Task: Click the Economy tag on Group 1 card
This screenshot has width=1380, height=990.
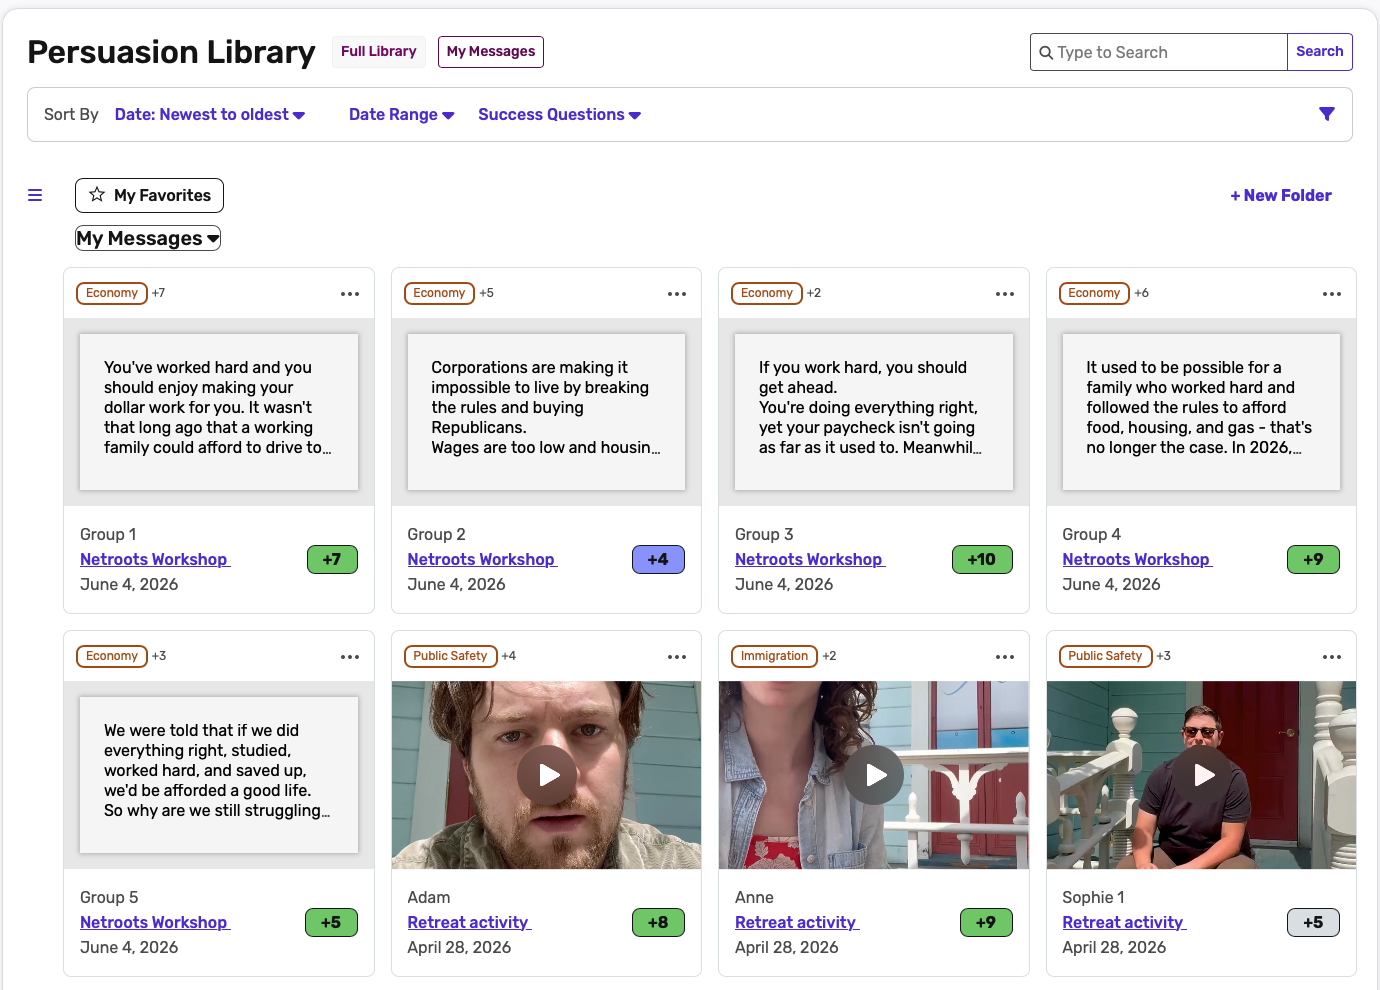Action: tap(112, 293)
